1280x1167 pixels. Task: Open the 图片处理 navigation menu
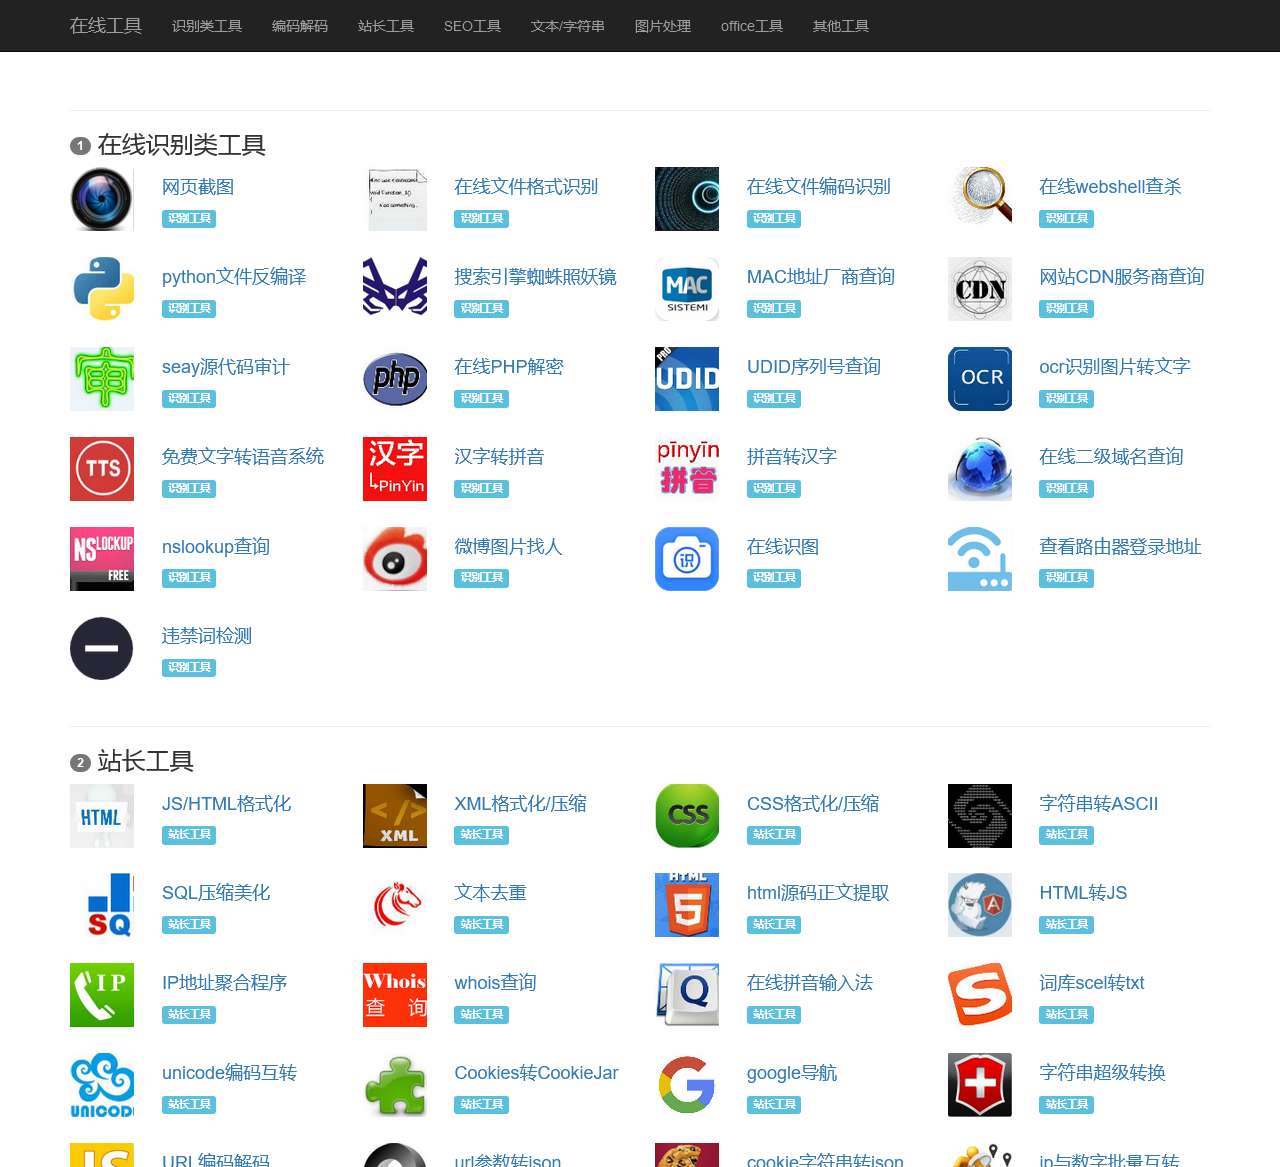coord(663,26)
